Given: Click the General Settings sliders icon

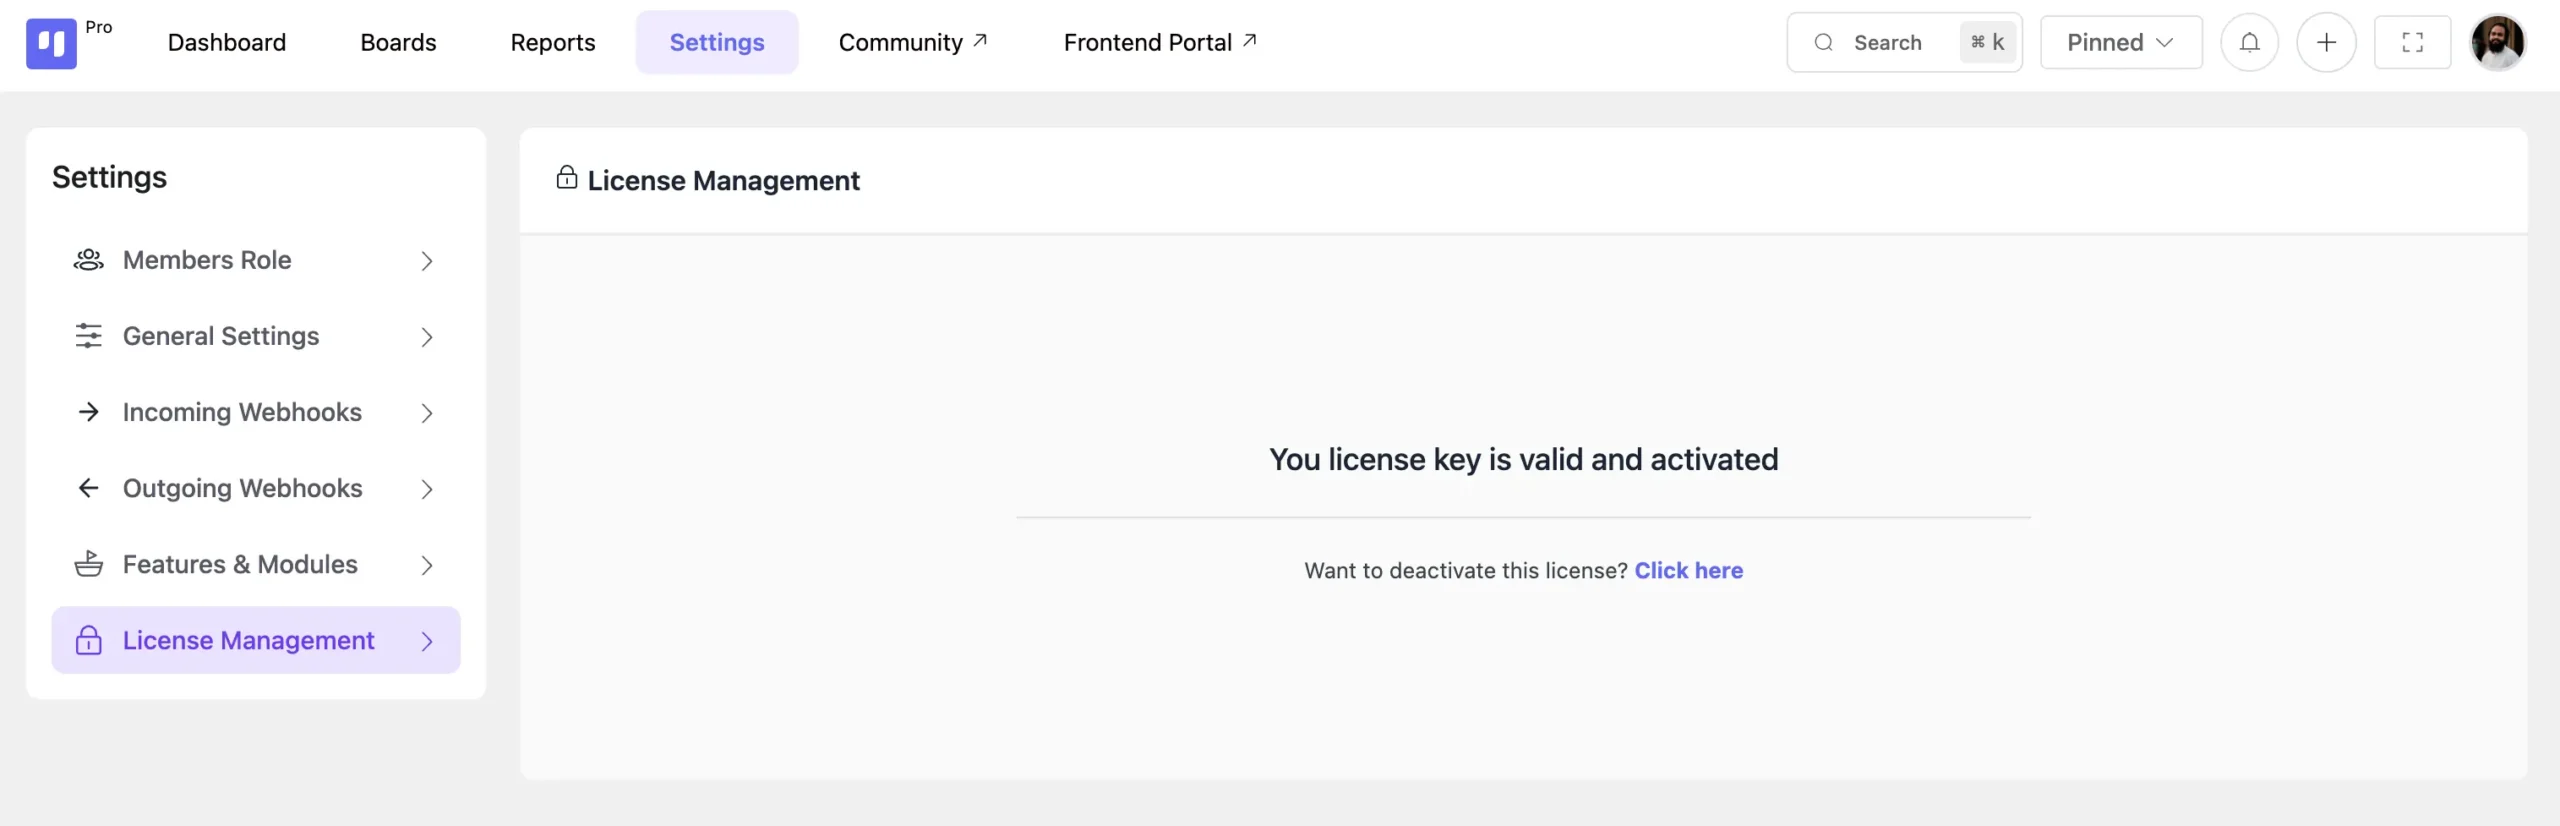Looking at the screenshot, I should pyautogui.click(x=88, y=336).
